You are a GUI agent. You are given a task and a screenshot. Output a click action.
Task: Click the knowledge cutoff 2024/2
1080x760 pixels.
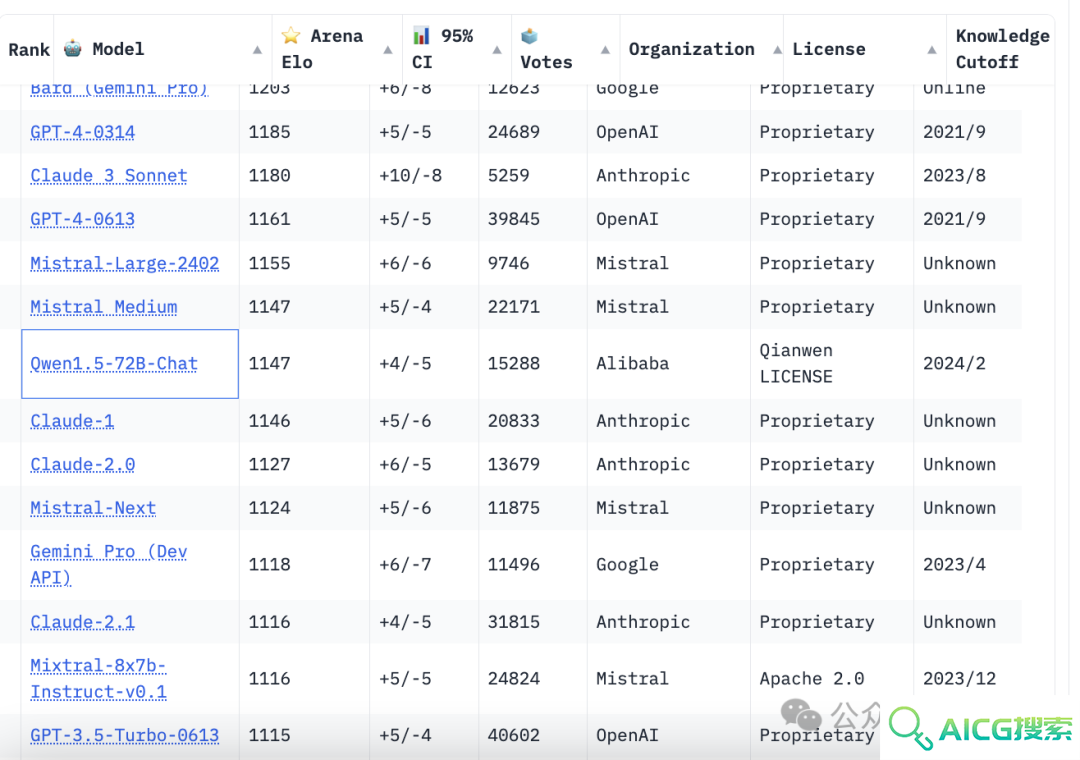(954, 364)
